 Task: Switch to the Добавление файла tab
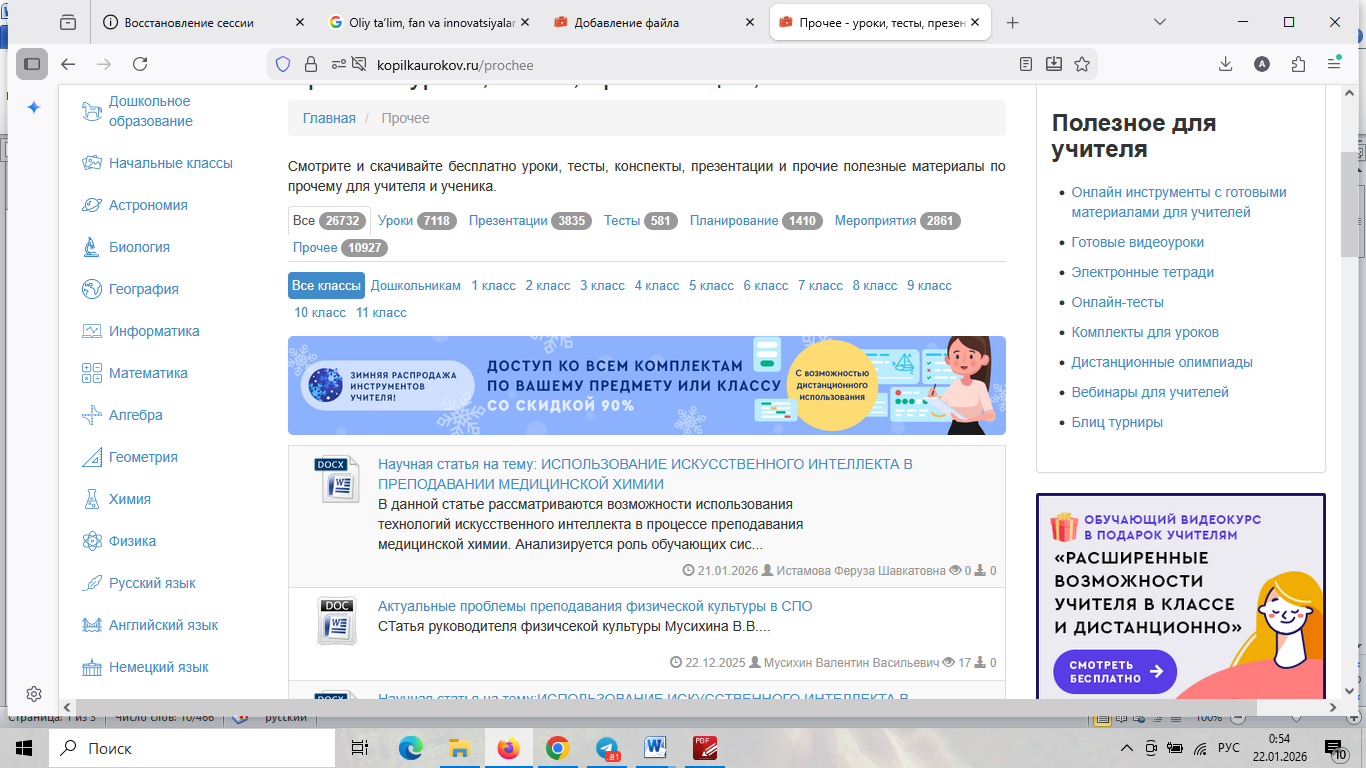[x=655, y=22]
